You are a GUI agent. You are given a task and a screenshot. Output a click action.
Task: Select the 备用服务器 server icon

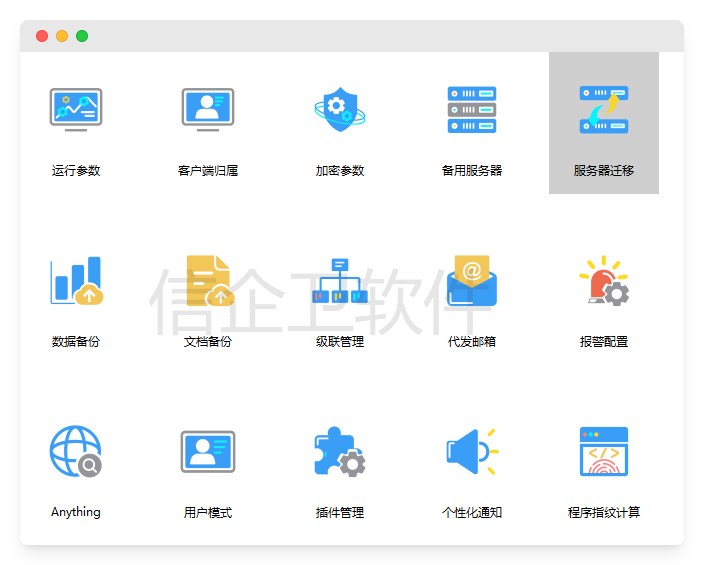472,109
